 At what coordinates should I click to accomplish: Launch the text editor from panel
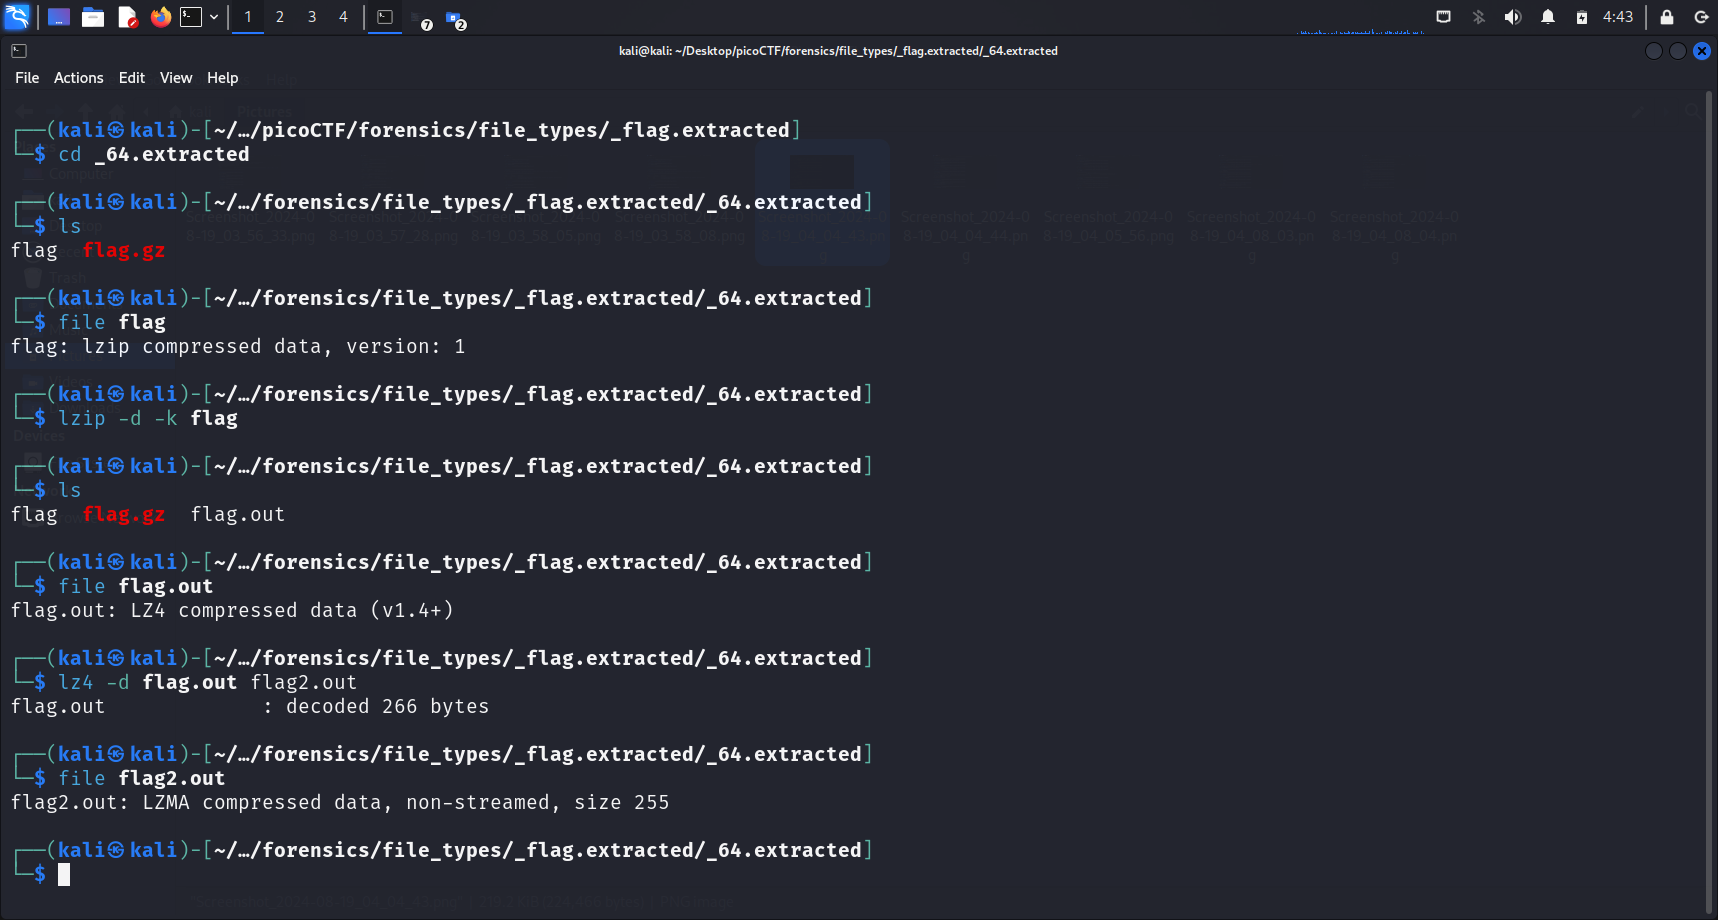click(x=127, y=17)
